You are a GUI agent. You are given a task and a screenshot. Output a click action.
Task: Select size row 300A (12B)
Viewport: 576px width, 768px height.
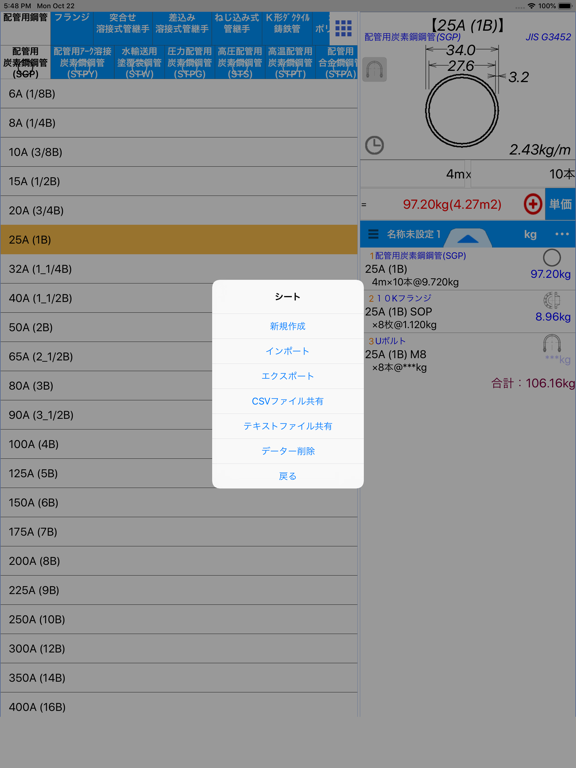[x=179, y=648]
